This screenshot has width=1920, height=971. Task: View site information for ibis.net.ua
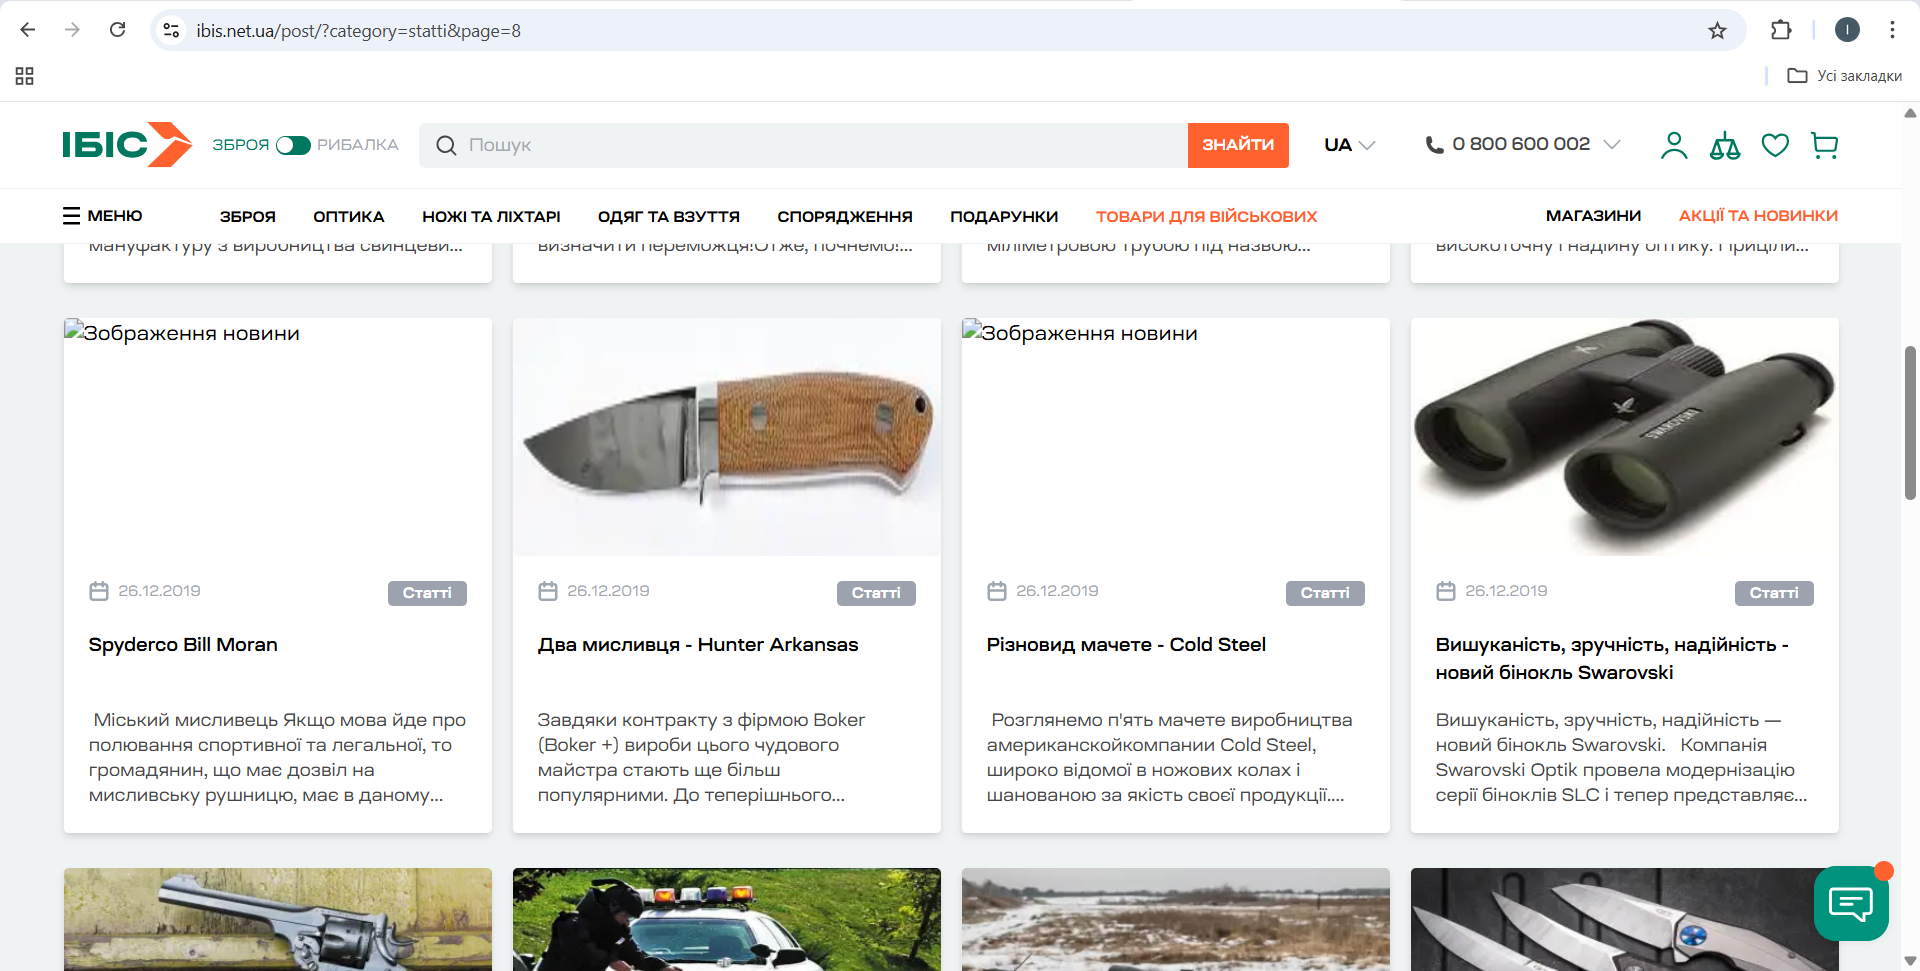[x=171, y=30]
